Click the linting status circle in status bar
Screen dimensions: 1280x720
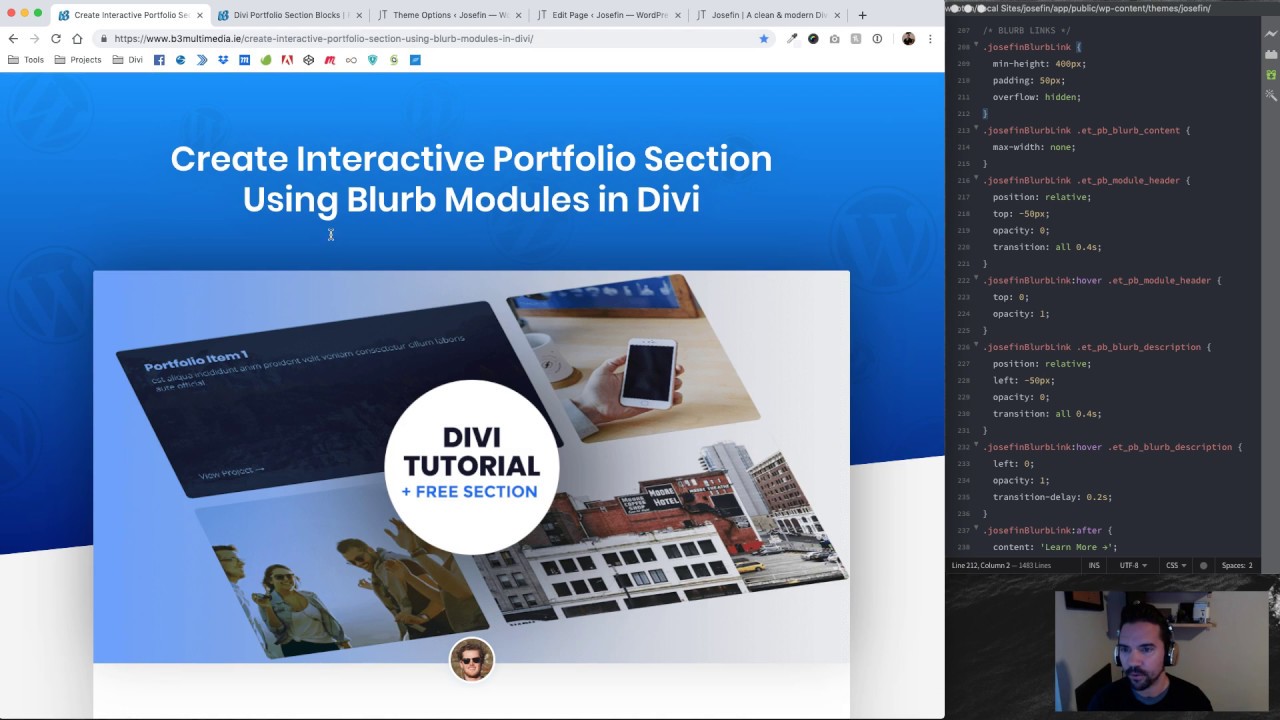(1203, 566)
